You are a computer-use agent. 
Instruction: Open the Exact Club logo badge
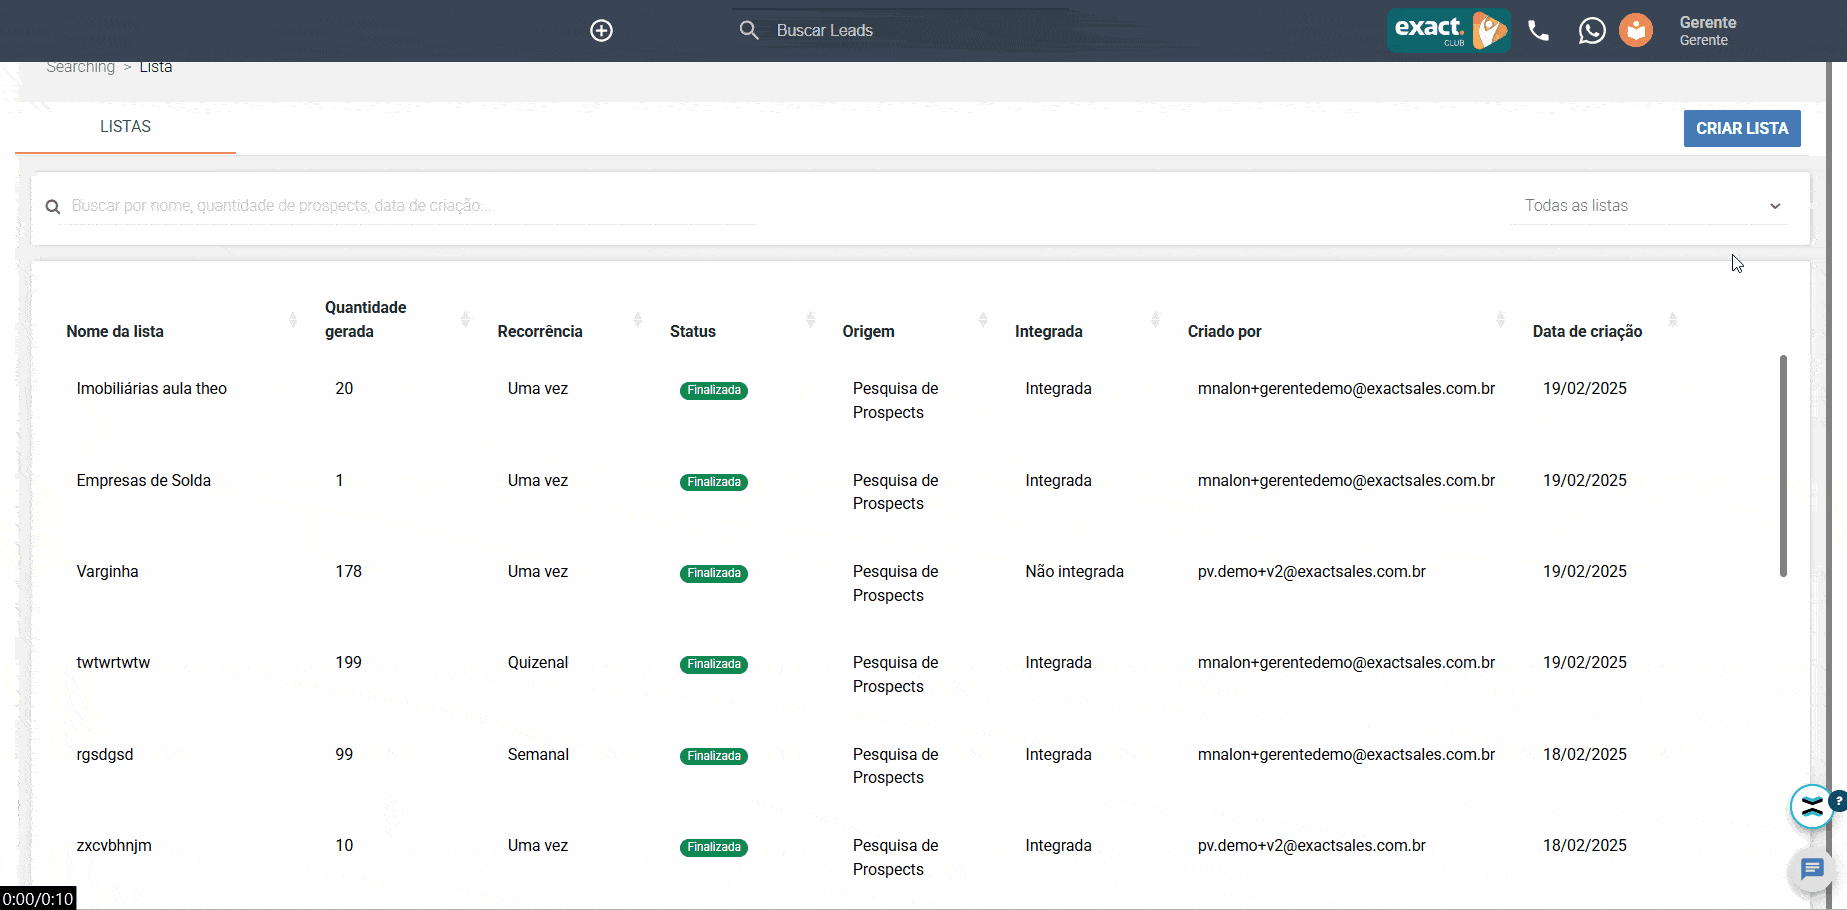pos(1448,30)
